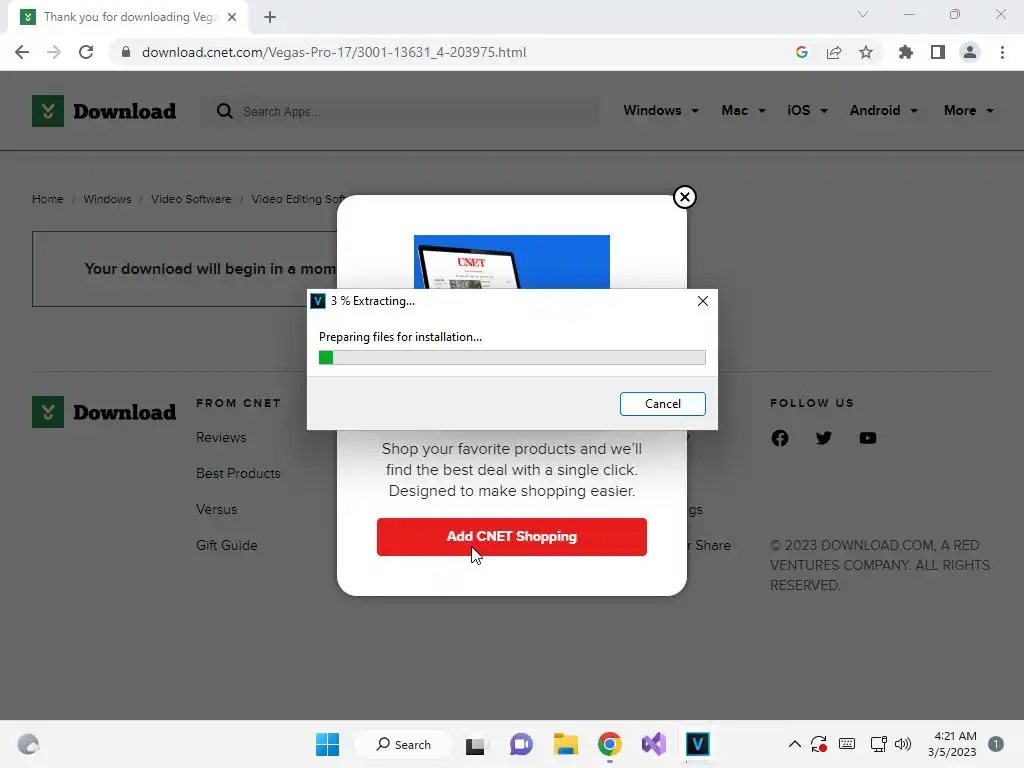Image resolution: width=1024 pixels, height=768 pixels.
Task: Bookmark this page with the star icon
Action: click(866, 52)
